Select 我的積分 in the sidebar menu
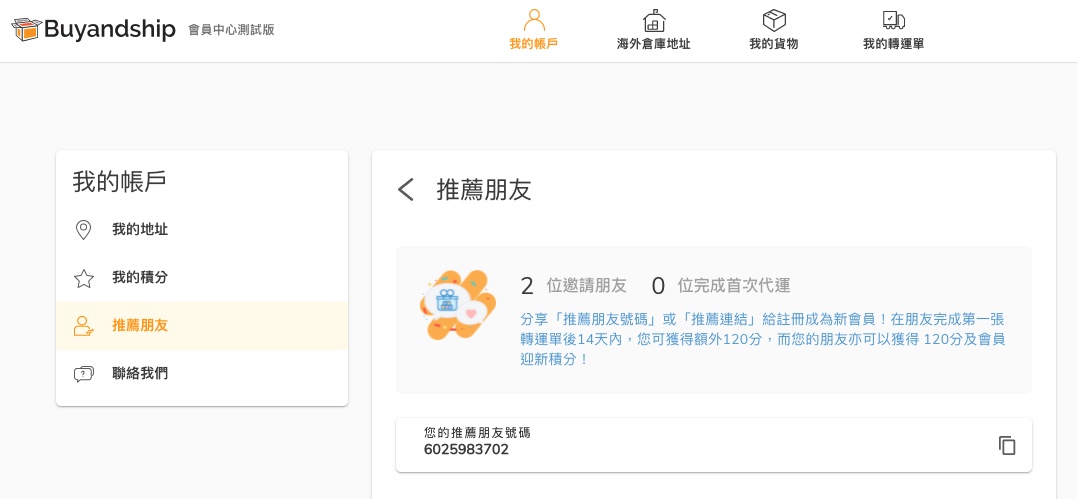Screen dimensions: 1077x499 point(202,278)
